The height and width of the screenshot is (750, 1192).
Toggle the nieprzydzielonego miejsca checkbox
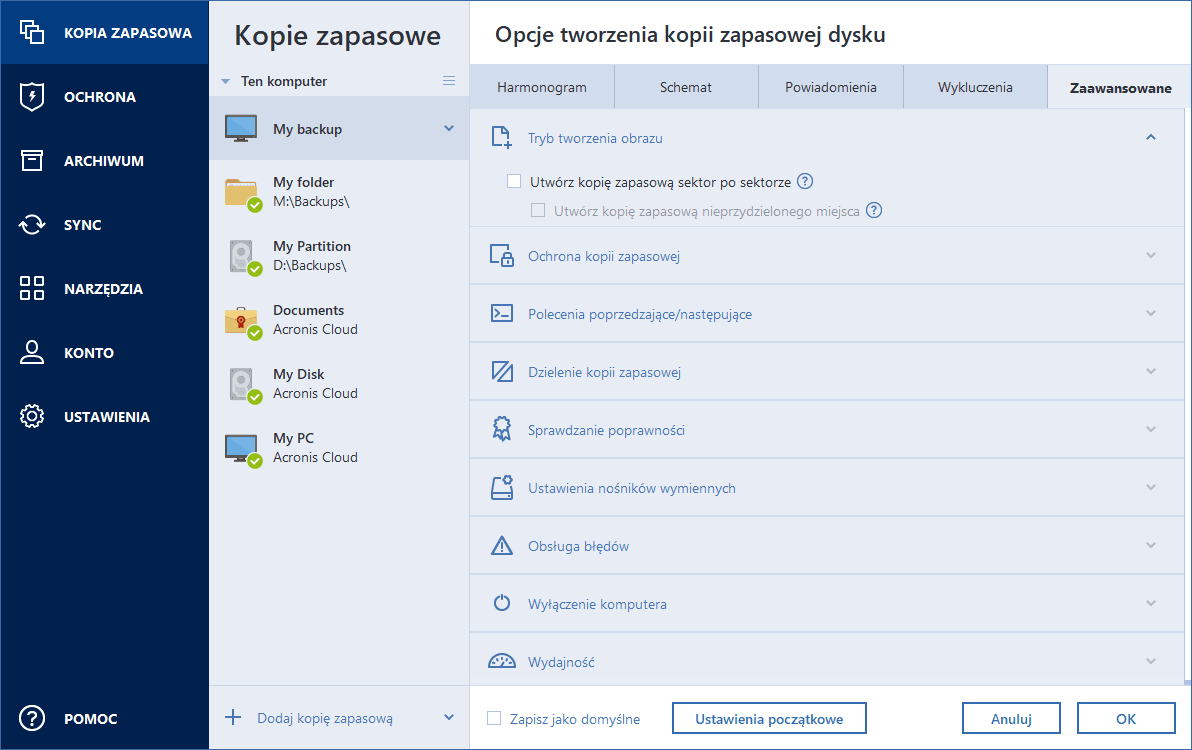tap(538, 211)
